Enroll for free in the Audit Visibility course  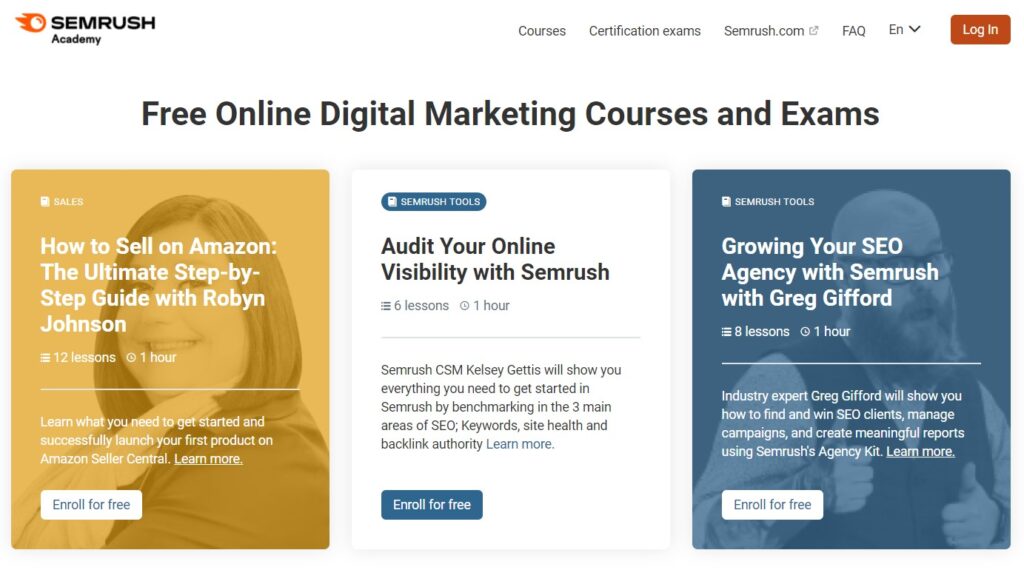[x=432, y=505]
